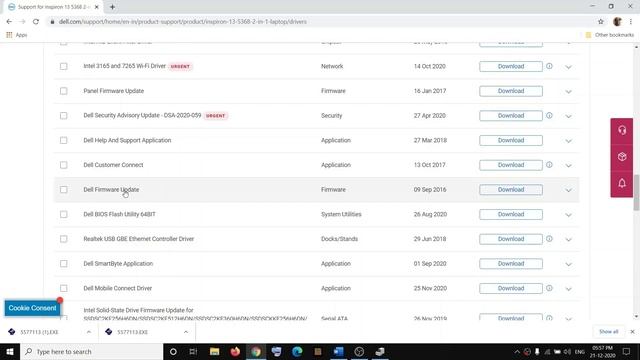Click Windows taskbar search box
Viewport: 640px width, 360px height.
91,351
